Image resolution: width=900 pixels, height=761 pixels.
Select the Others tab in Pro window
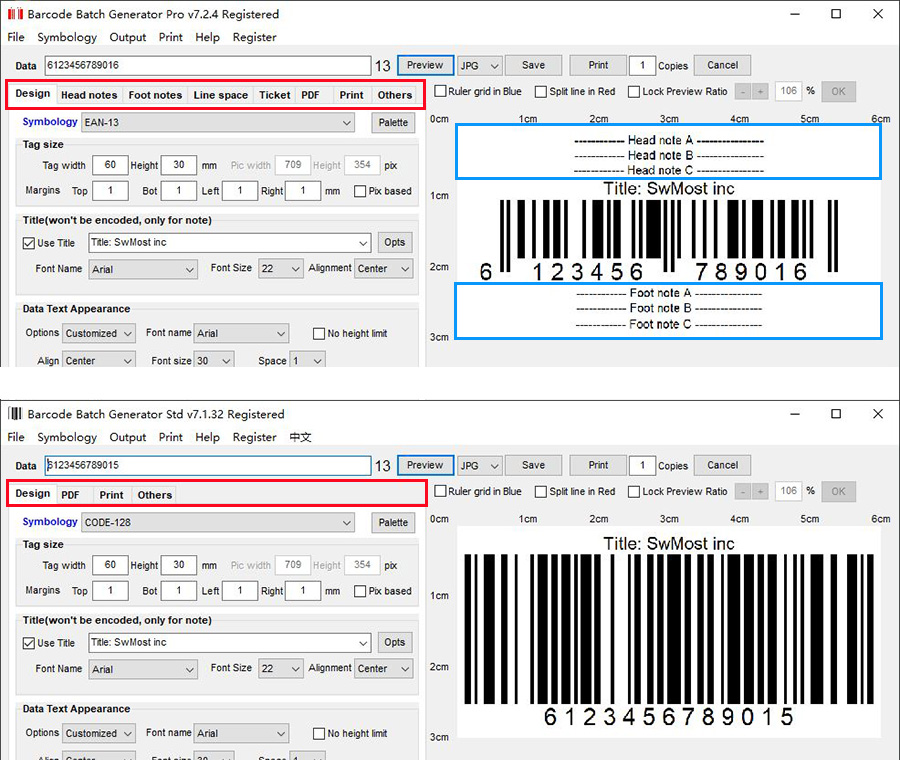pos(395,95)
